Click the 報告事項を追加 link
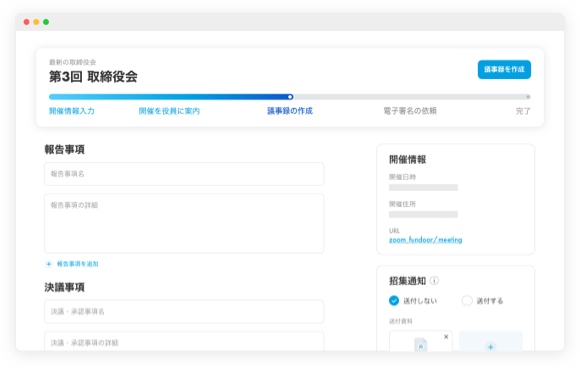The height and width of the screenshot is (368, 580). tap(77, 264)
